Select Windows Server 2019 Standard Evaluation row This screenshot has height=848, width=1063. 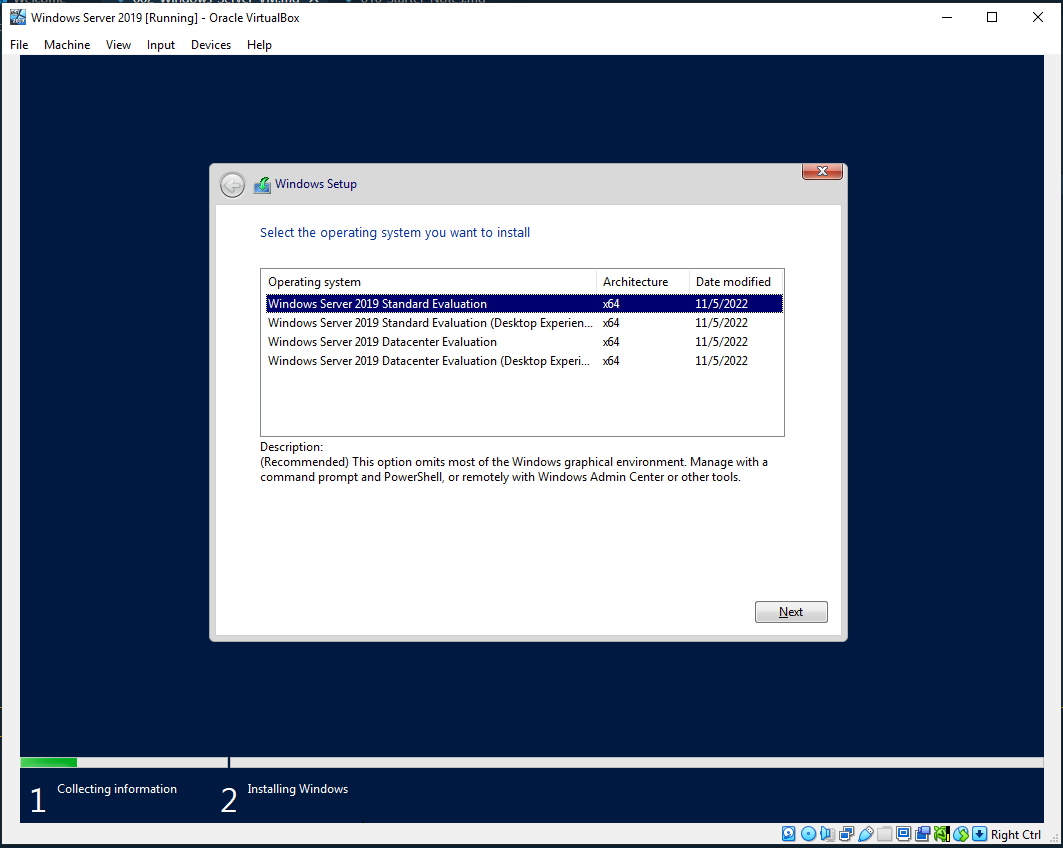[x=524, y=304]
